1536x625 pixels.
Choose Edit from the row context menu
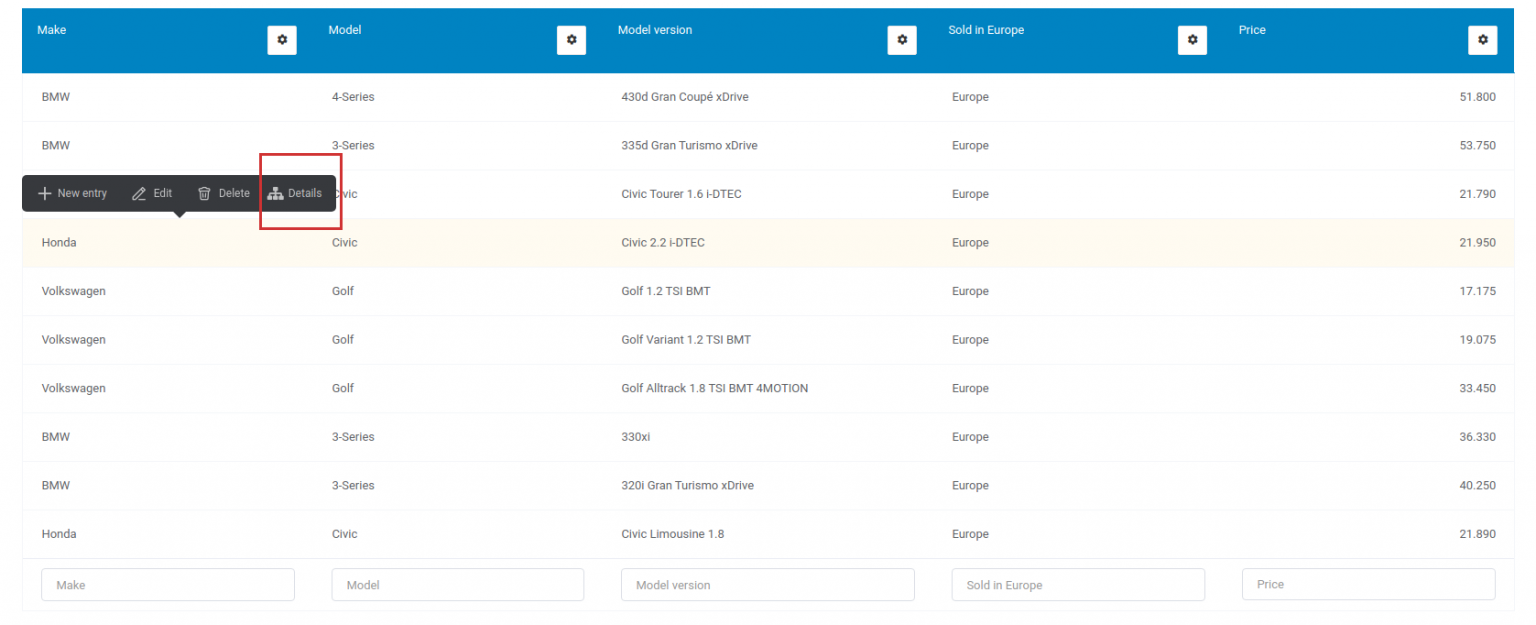tap(152, 193)
